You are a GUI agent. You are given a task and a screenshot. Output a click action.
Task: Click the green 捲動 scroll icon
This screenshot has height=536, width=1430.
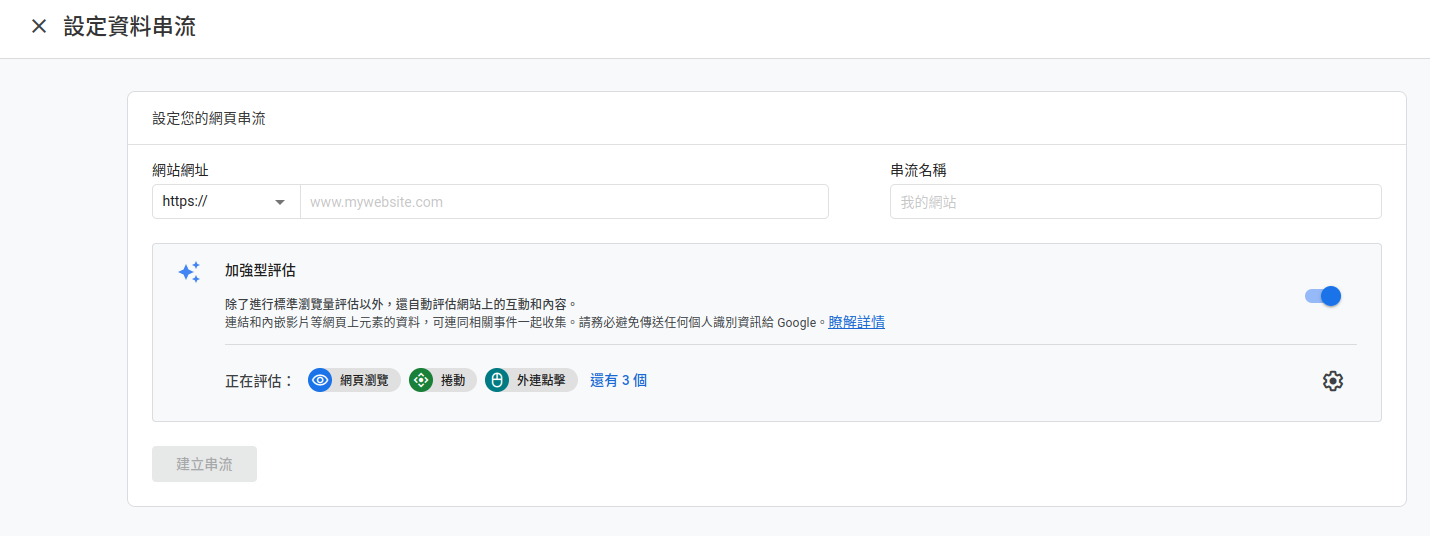pyautogui.click(x=421, y=380)
